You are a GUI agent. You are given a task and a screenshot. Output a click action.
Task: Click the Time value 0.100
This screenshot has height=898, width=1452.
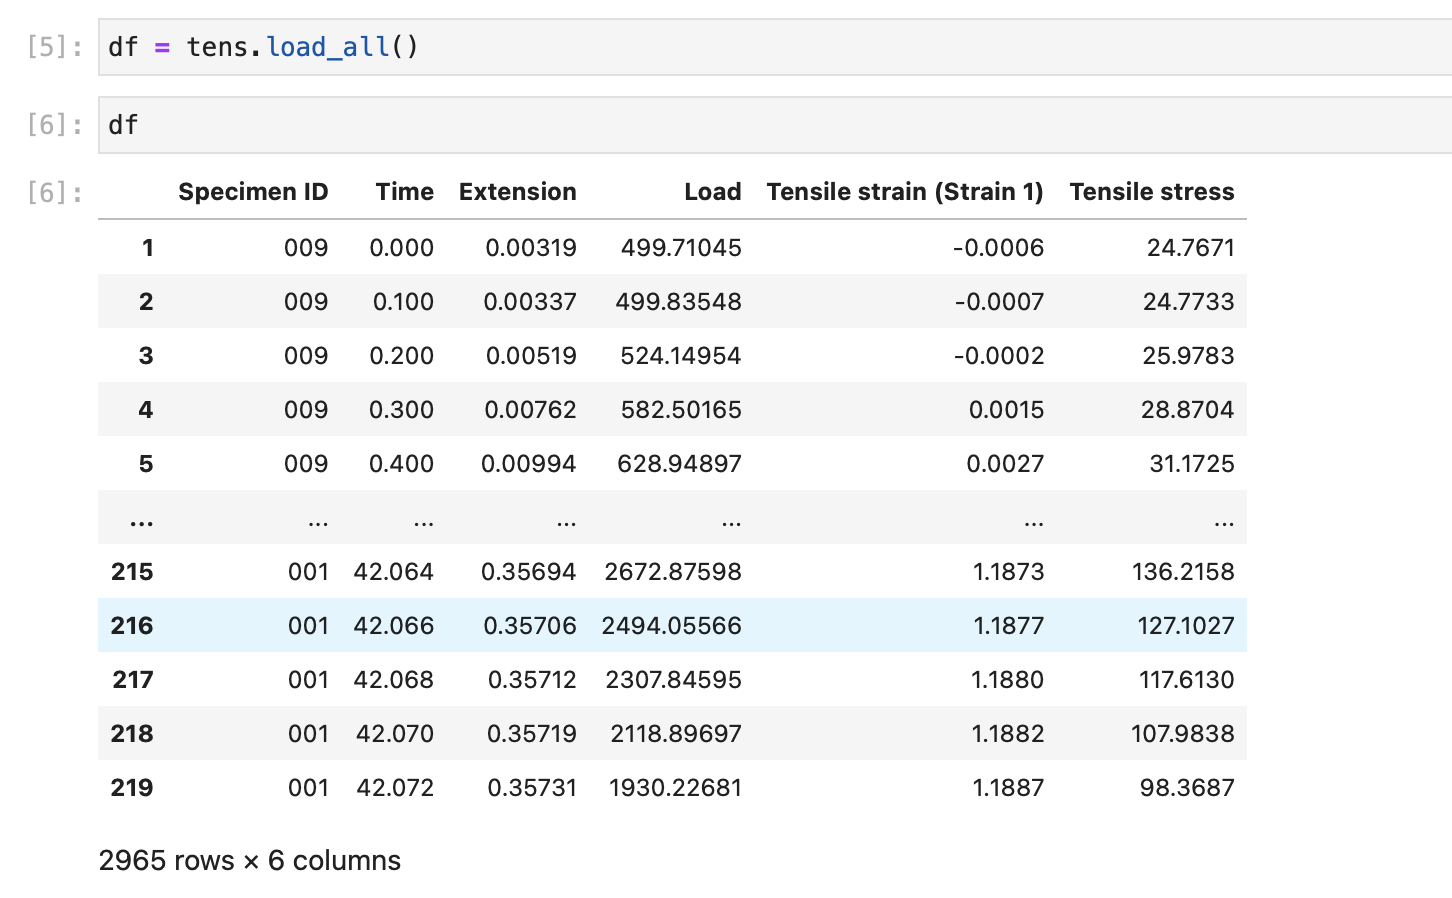click(403, 302)
